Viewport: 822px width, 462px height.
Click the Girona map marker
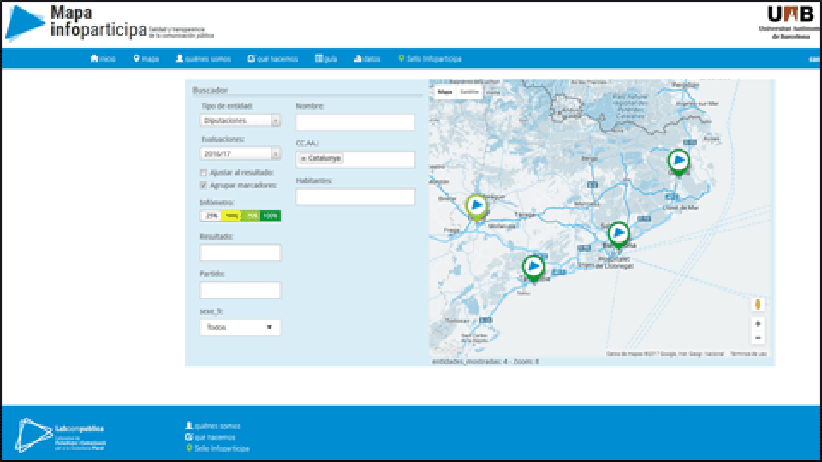click(679, 160)
